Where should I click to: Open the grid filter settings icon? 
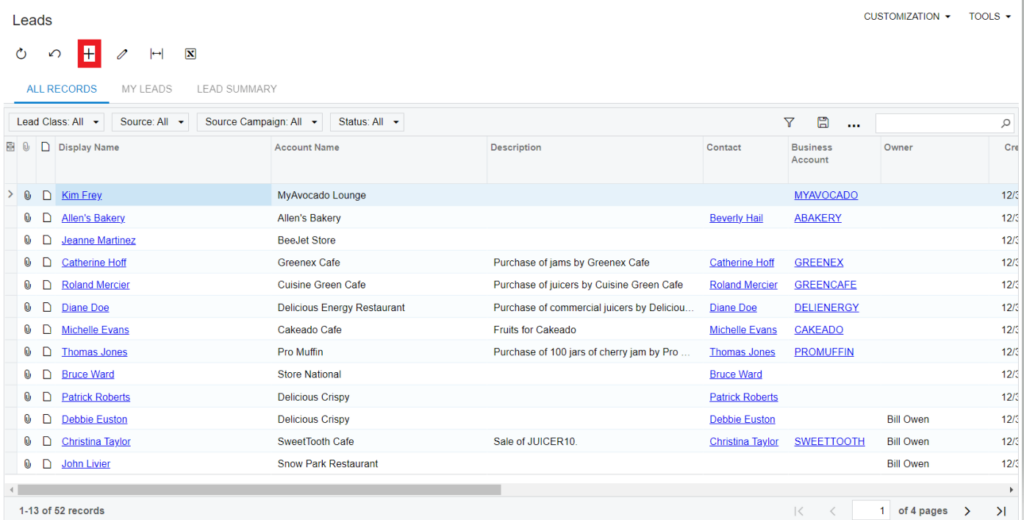(789, 123)
